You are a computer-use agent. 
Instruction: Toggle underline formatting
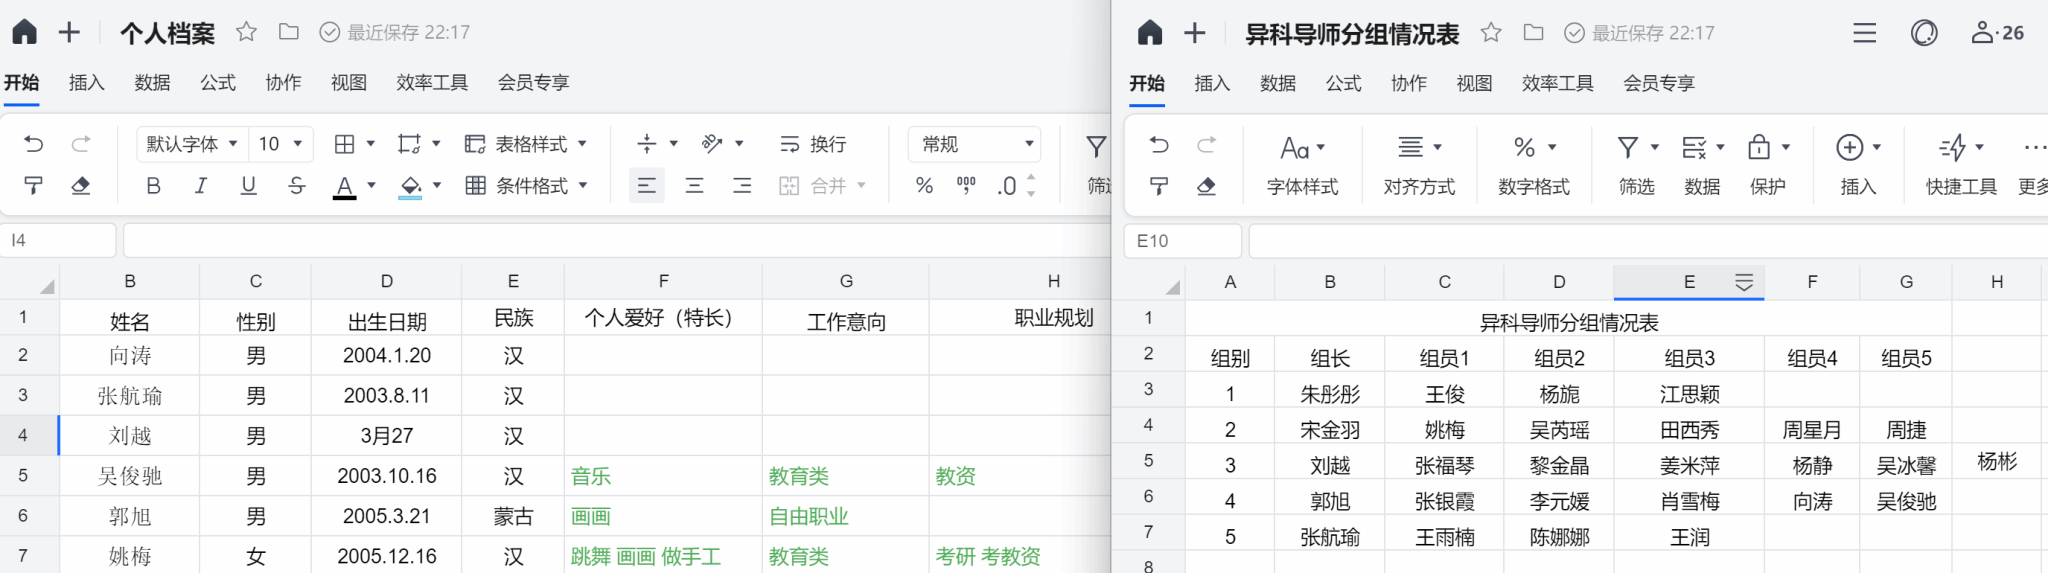[x=248, y=186]
